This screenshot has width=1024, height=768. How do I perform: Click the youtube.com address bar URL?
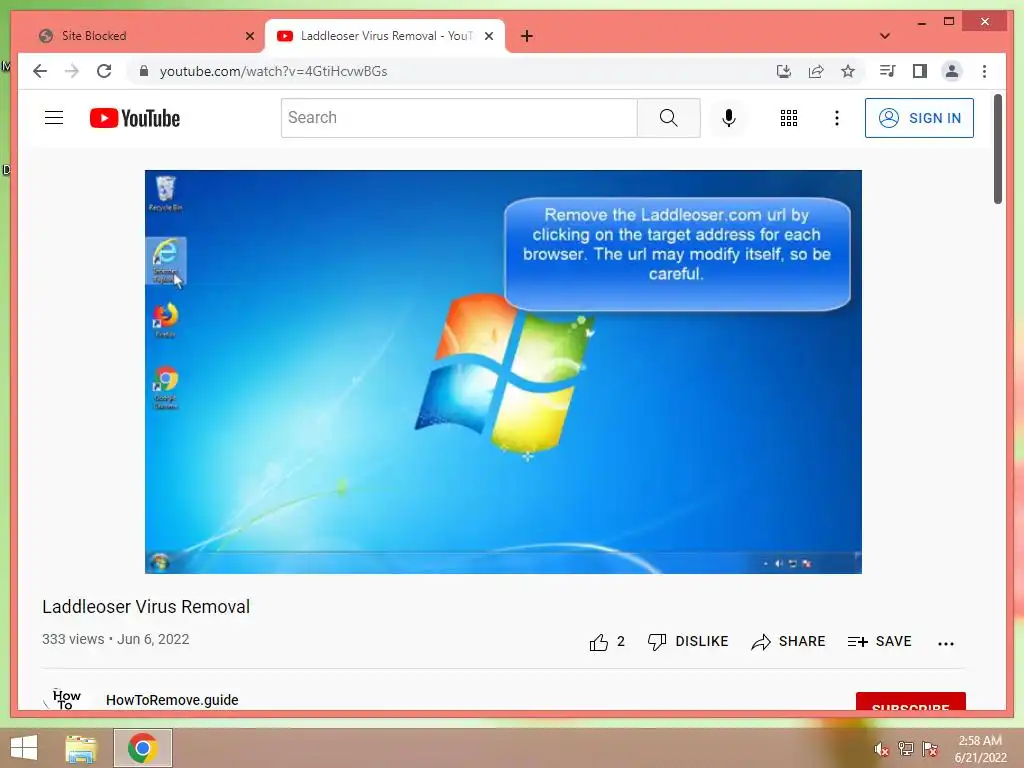click(x=273, y=71)
